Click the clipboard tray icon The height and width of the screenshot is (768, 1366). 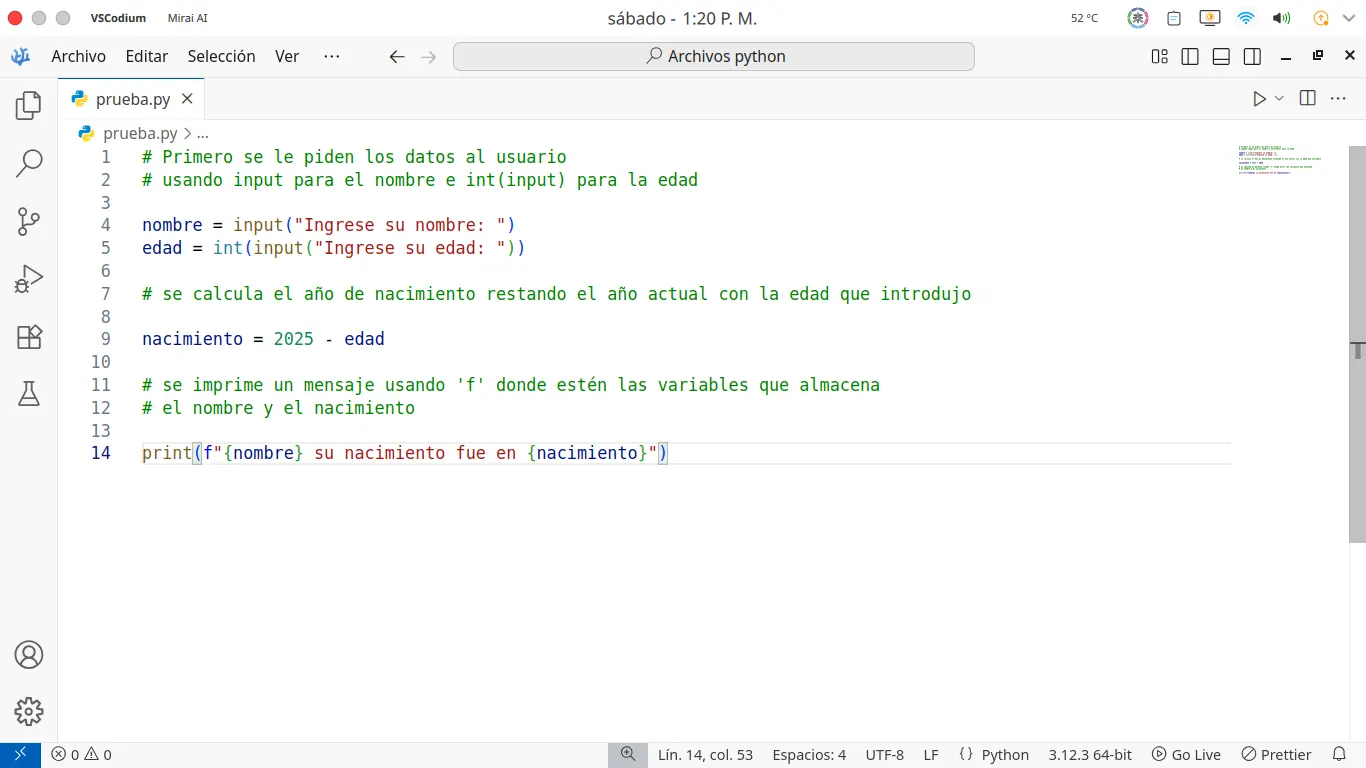coord(1174,18)
